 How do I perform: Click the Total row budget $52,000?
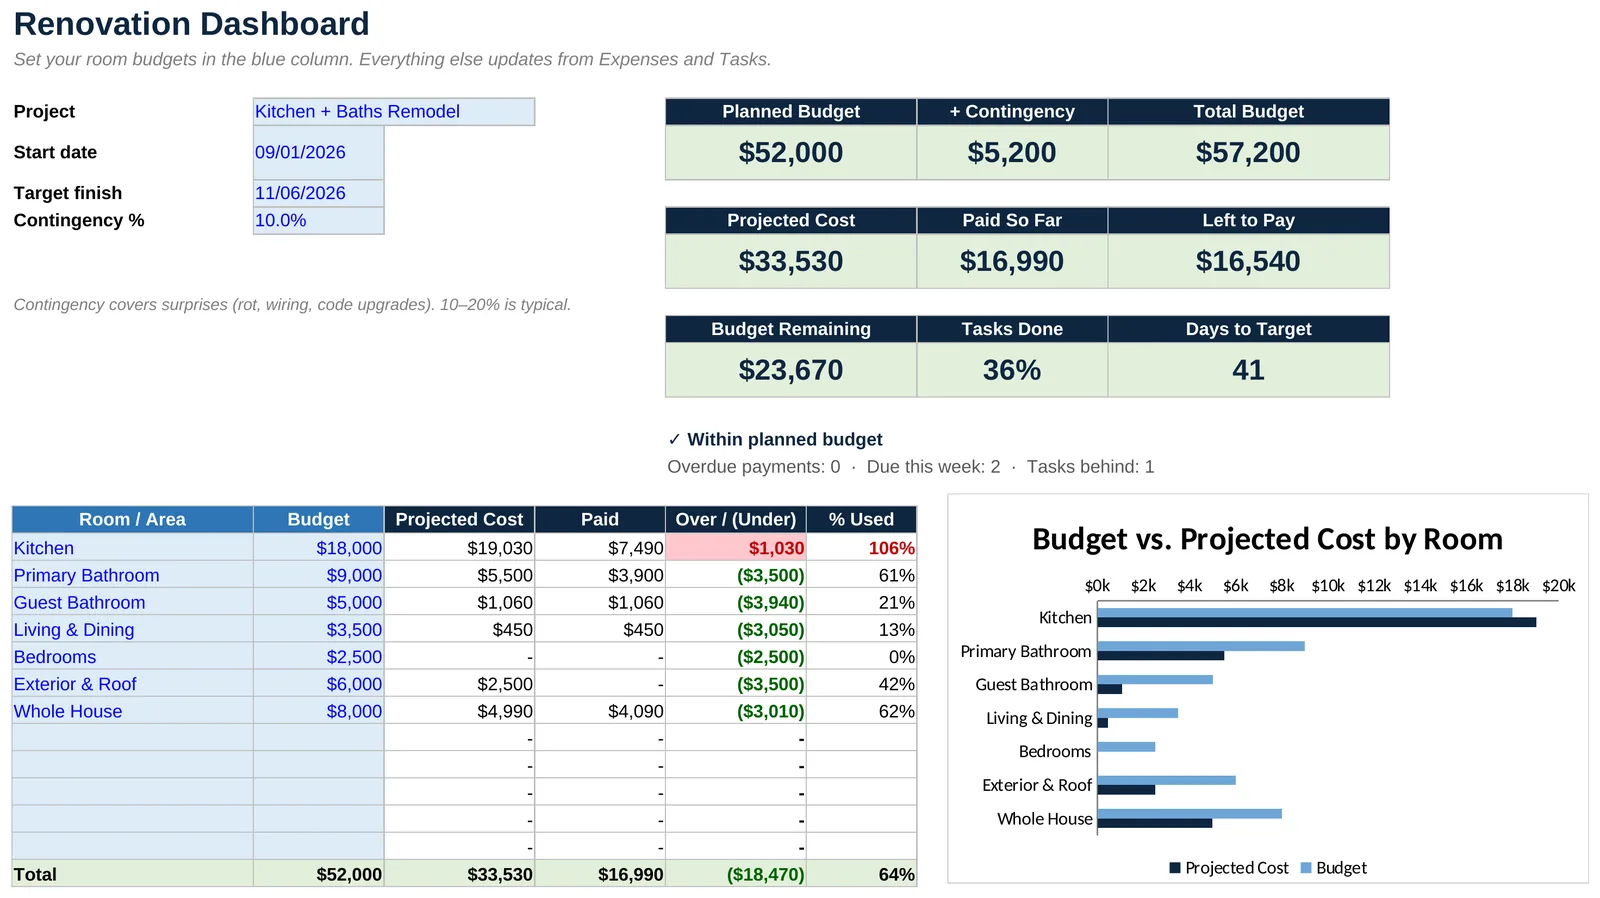point(319,874)
